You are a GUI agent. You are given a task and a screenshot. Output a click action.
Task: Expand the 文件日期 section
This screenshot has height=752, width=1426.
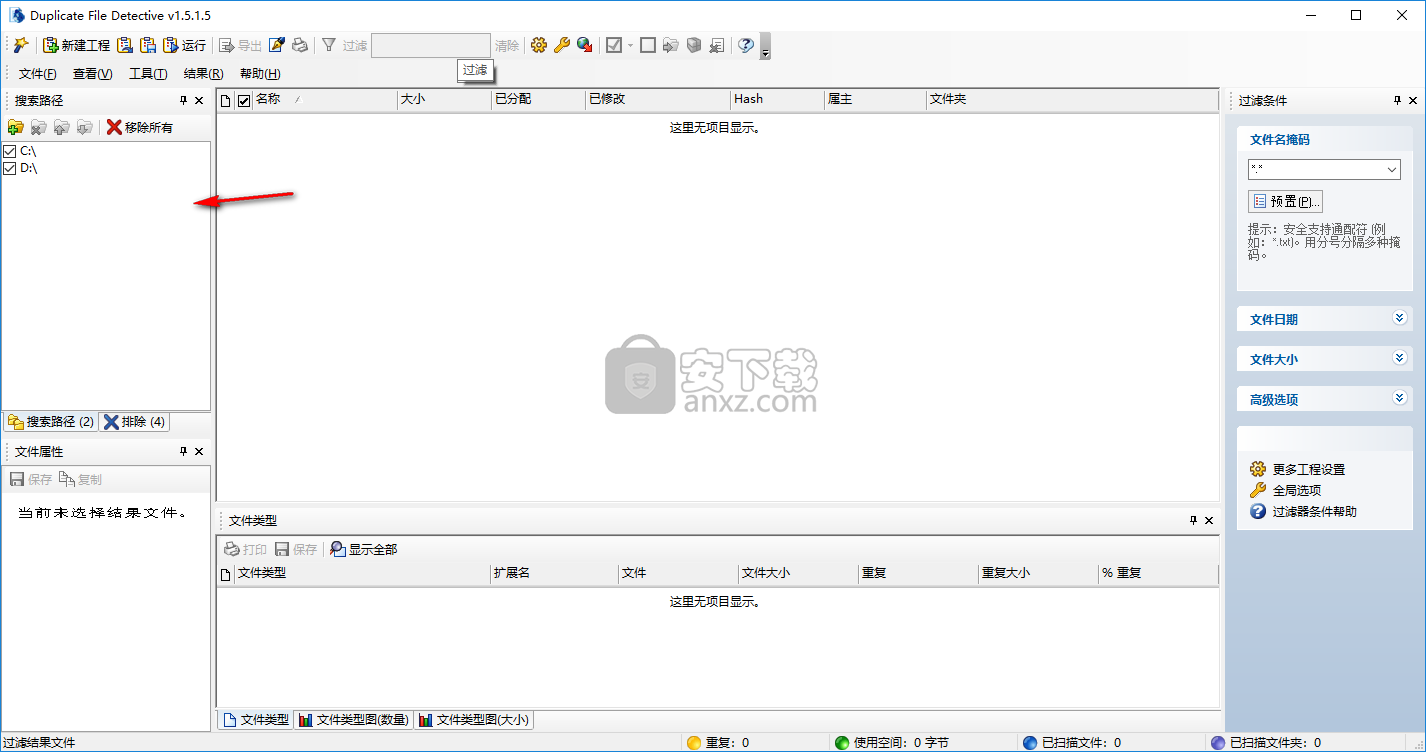point(1324,319)
